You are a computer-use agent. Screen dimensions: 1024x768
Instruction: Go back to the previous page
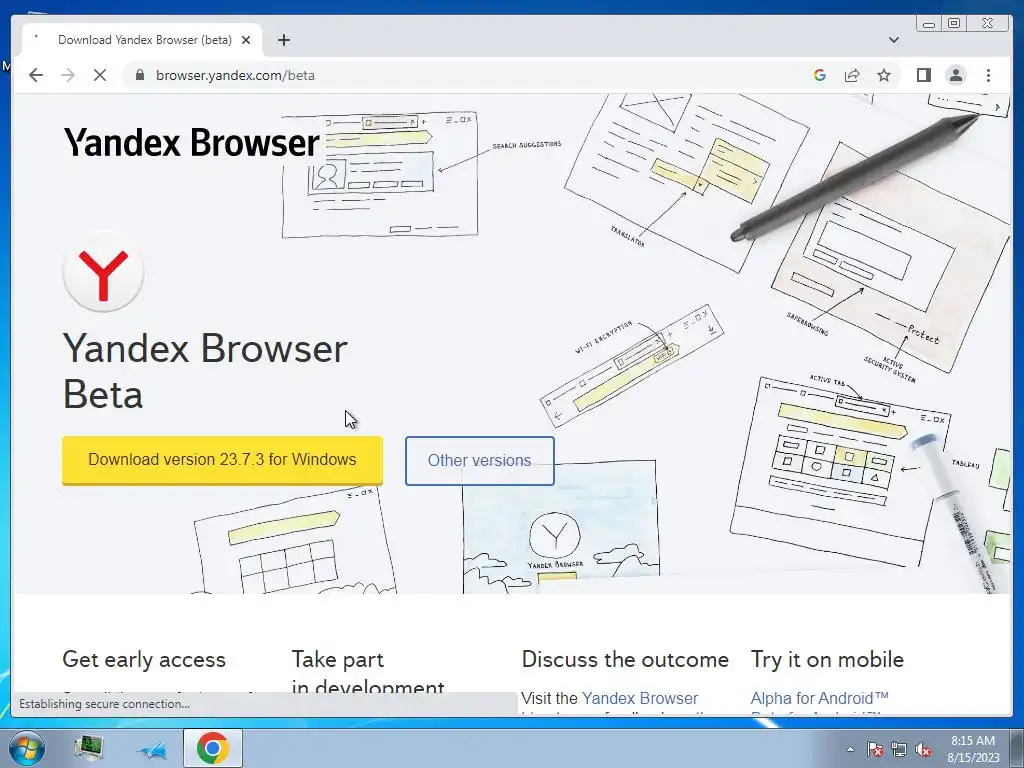36,75
